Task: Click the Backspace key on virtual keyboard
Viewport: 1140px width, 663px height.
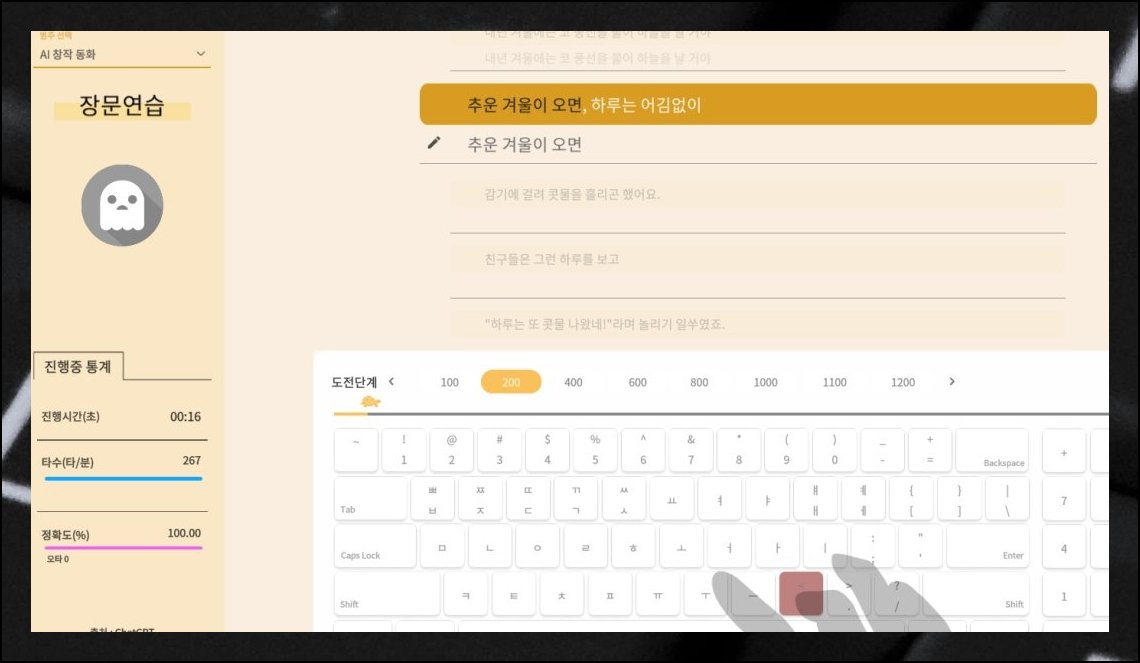Action: (992, 450)
